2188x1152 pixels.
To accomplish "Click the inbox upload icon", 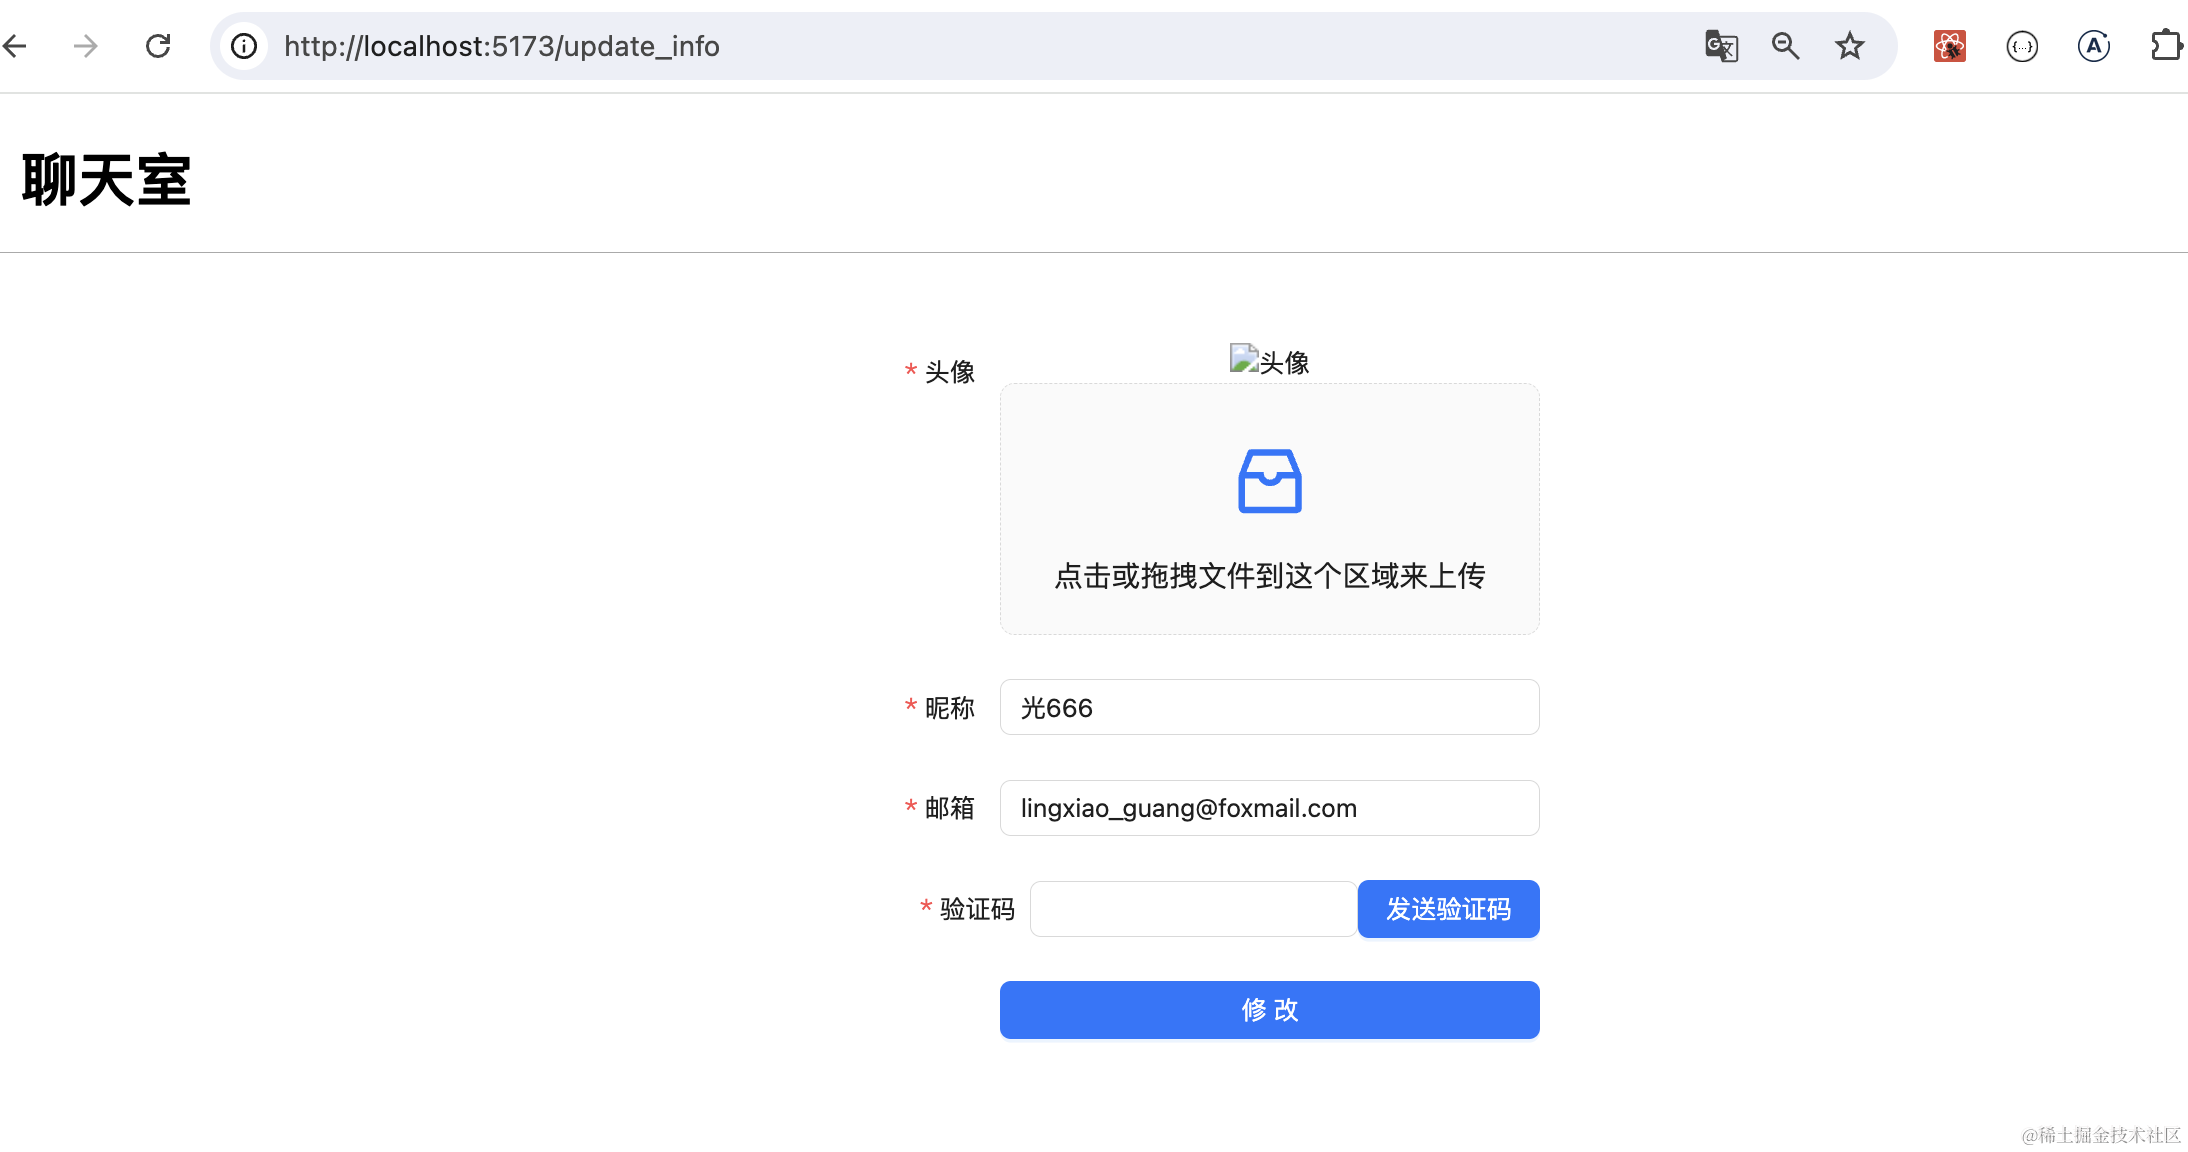I will (1269, 481).
